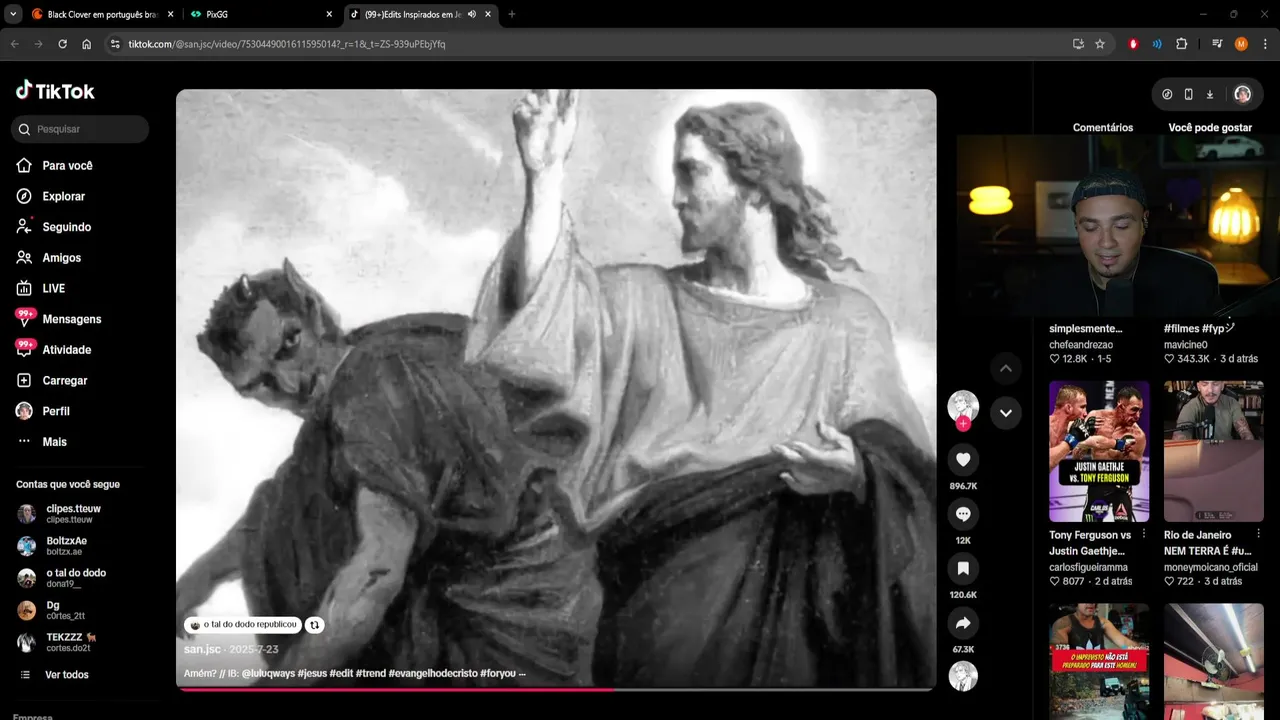
Task: Open the LIVE section
Action: coord(41,289)
